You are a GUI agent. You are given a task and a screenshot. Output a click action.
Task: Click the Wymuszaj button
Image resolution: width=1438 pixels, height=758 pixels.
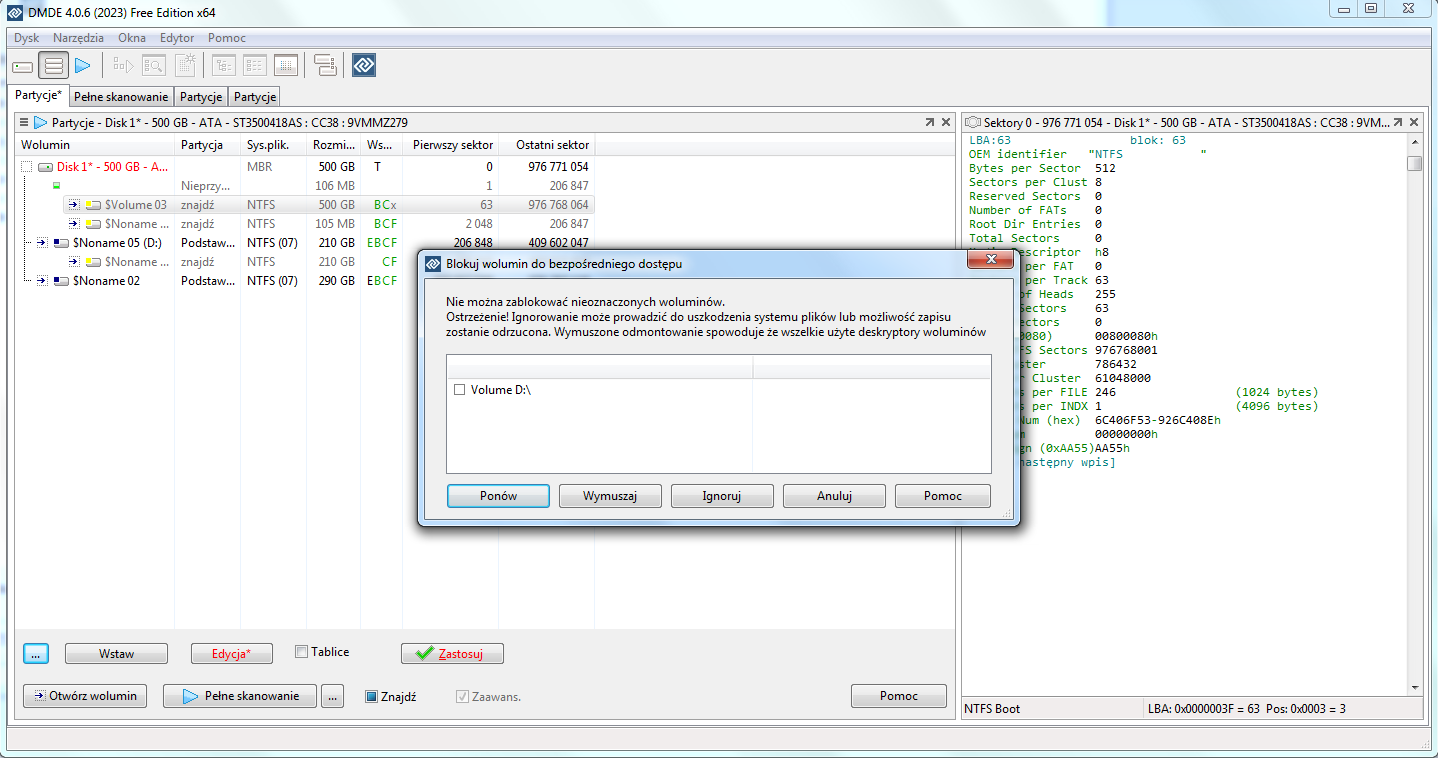[610, 496]
